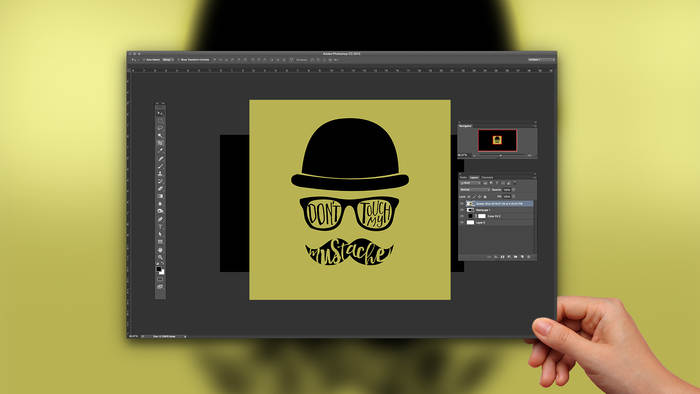The height and width of the screenshot is (394, 700).
Task: Select the Crop tool
Action: [160, 143]
